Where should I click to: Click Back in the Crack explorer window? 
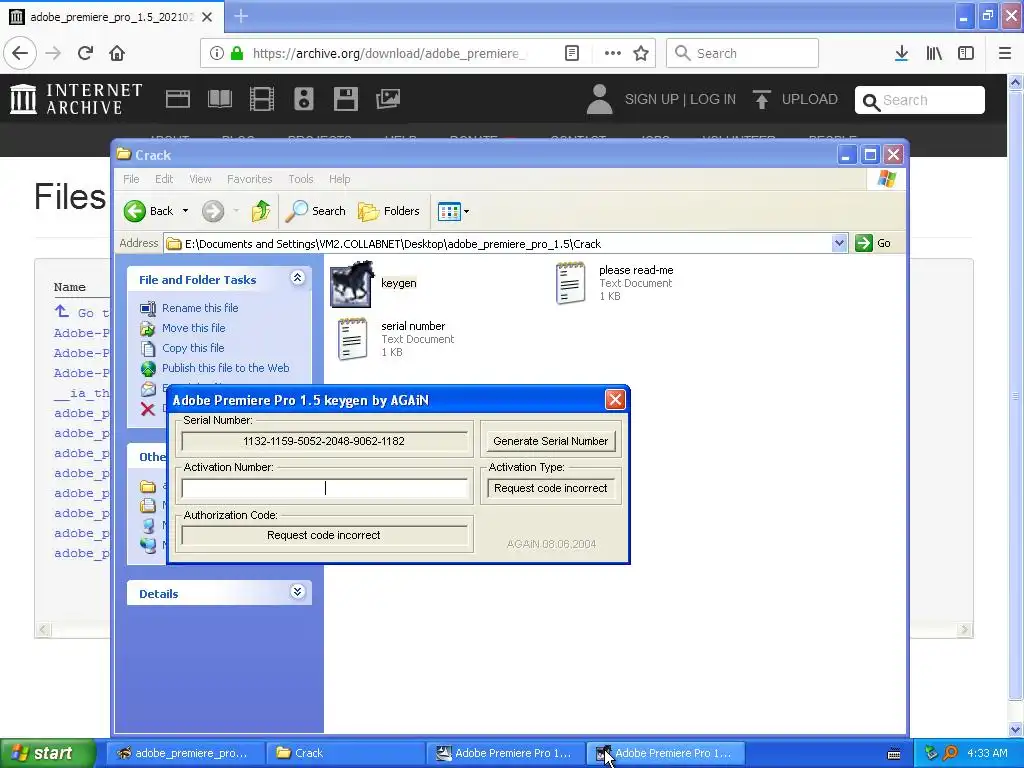click(x=149, y=211)
